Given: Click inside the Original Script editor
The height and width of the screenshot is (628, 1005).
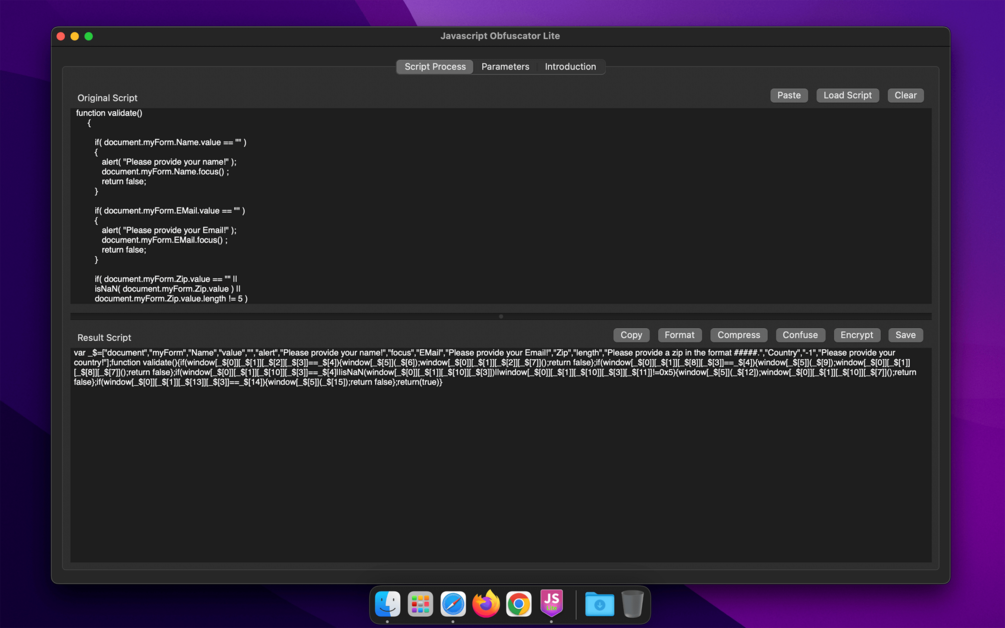Looking at the screenshot, I should pyautogui.click(x=501, y=206).
